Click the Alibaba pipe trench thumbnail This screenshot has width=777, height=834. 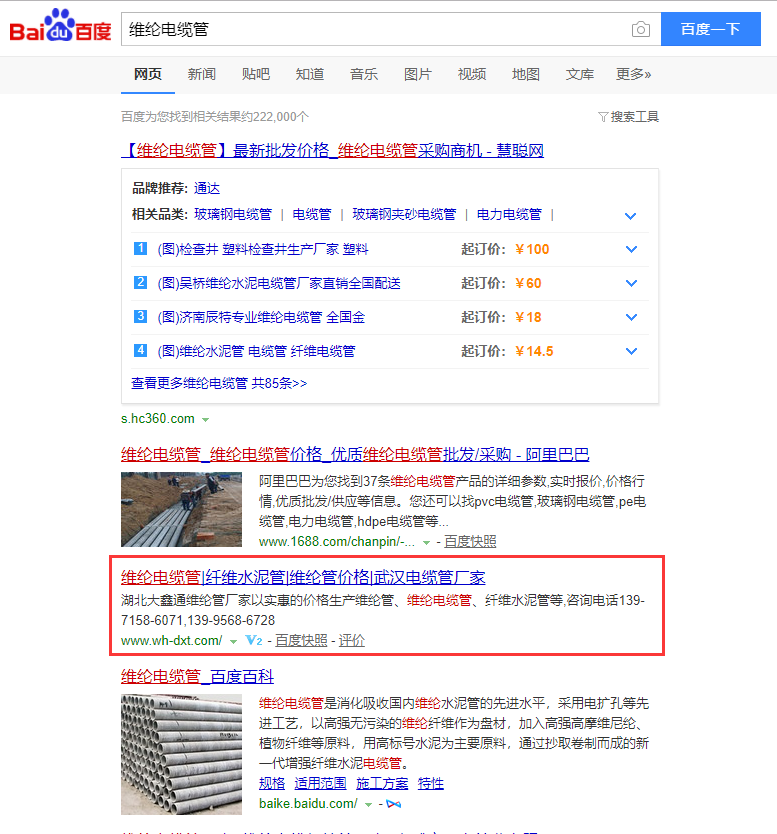[181, 510]
